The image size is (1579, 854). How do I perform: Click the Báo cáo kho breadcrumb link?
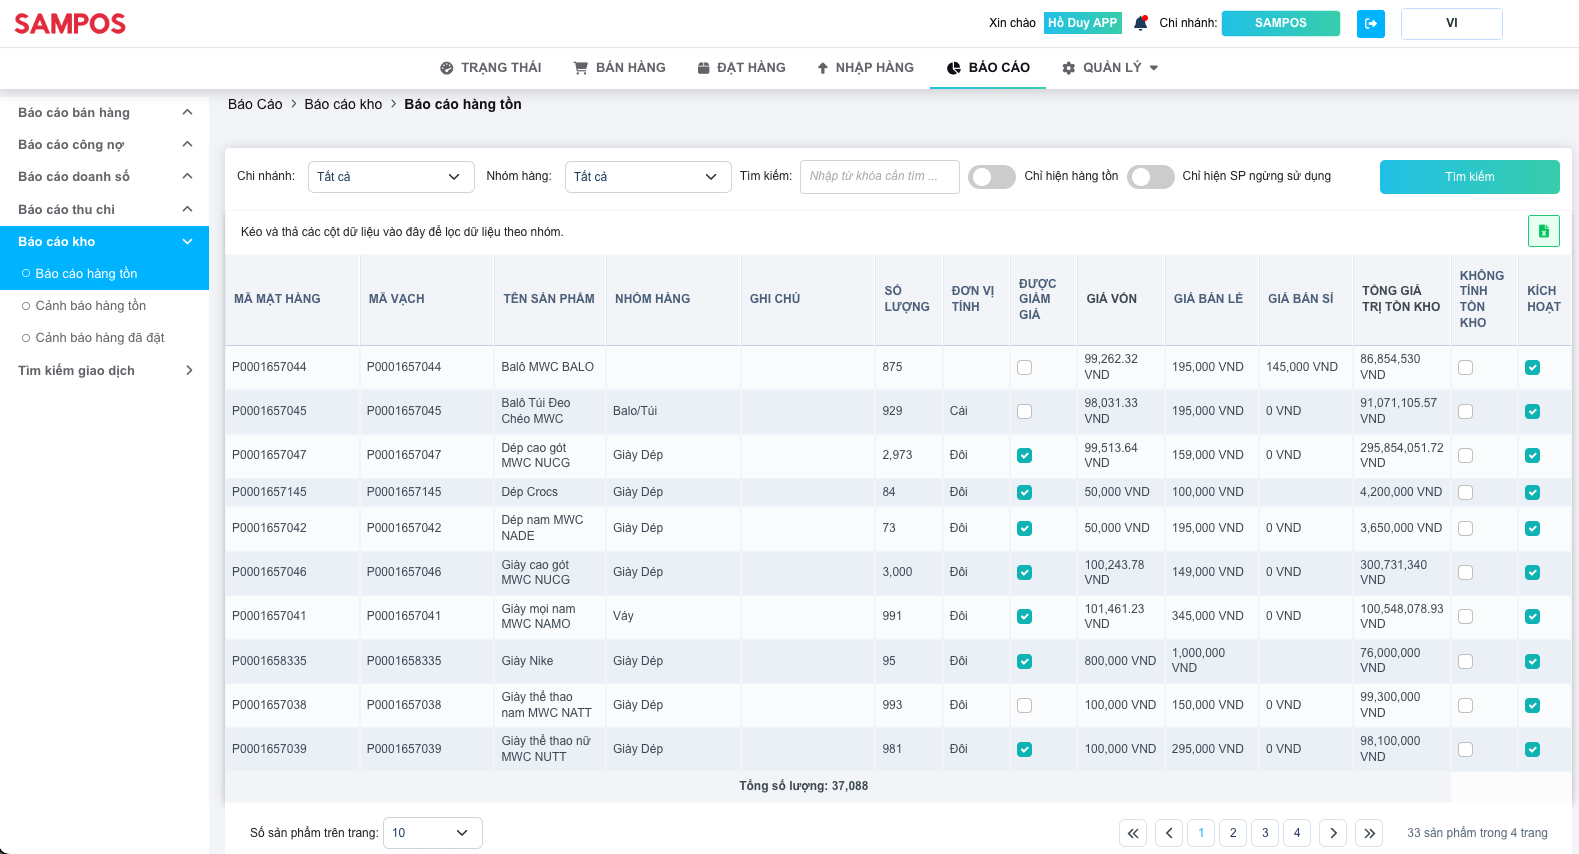tap(343, 104)
